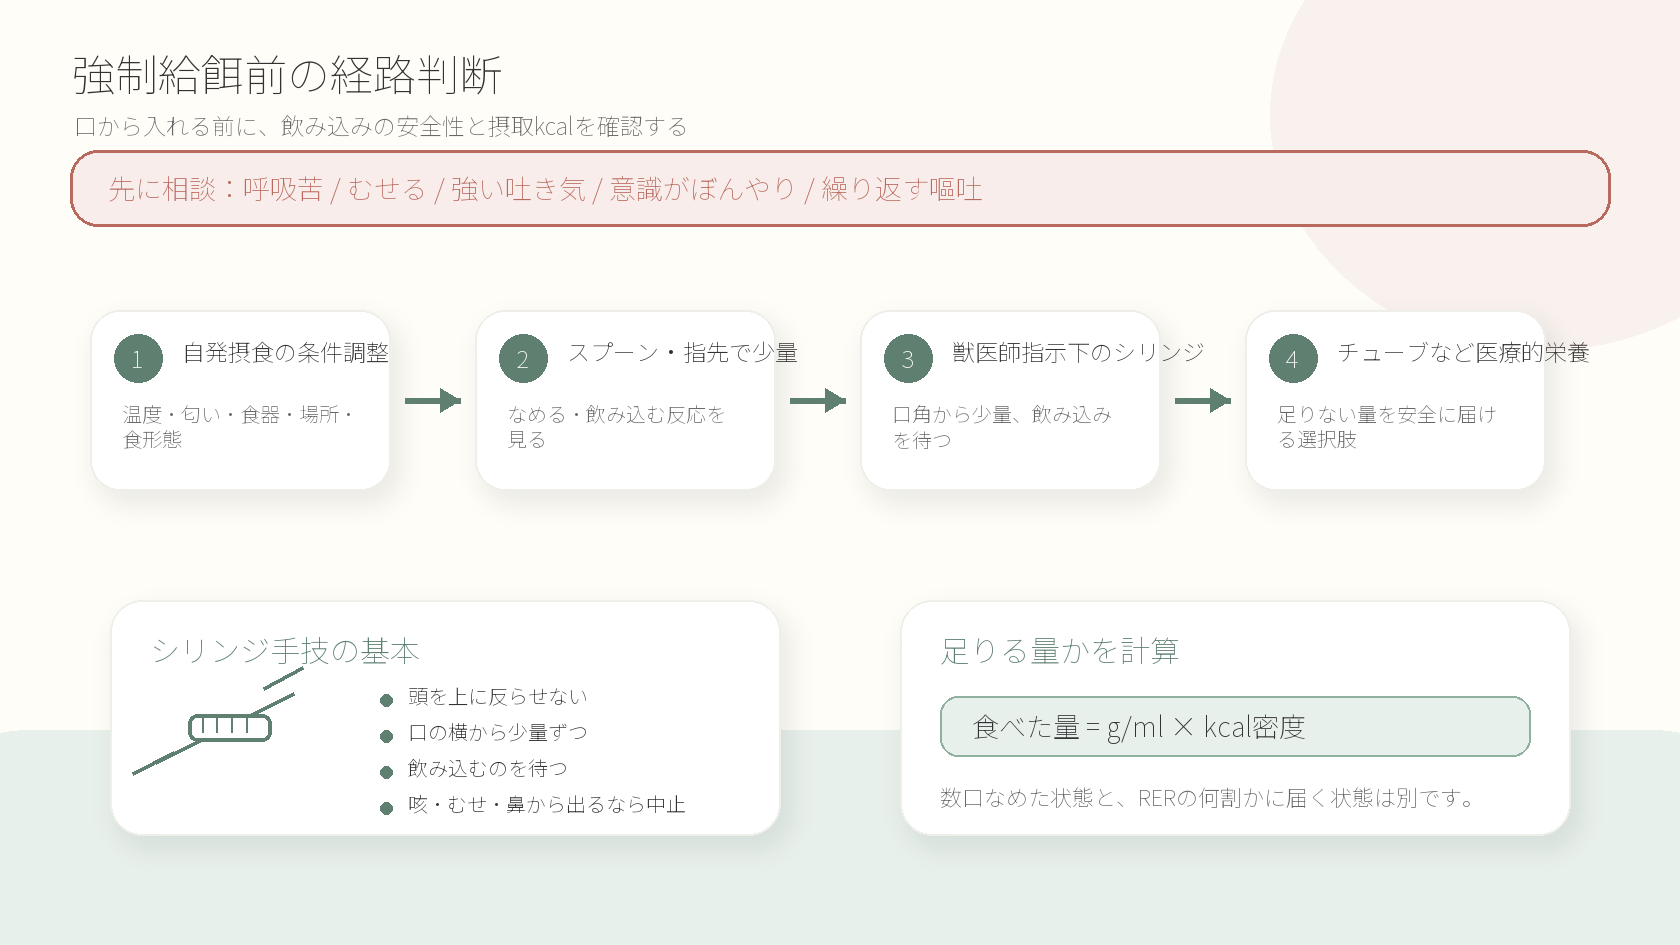Select the card title 足りる量かを計算
Image resolution: width=1680 pixels, height=945 pixels.
tap(1060, 651)
